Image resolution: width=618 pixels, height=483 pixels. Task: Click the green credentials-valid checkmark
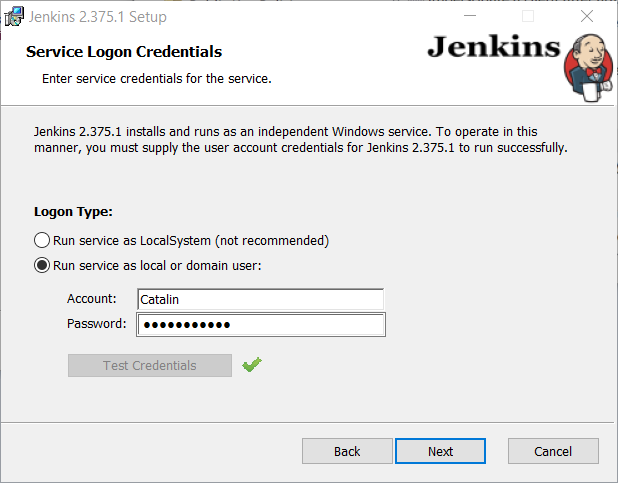click(252, 365)
